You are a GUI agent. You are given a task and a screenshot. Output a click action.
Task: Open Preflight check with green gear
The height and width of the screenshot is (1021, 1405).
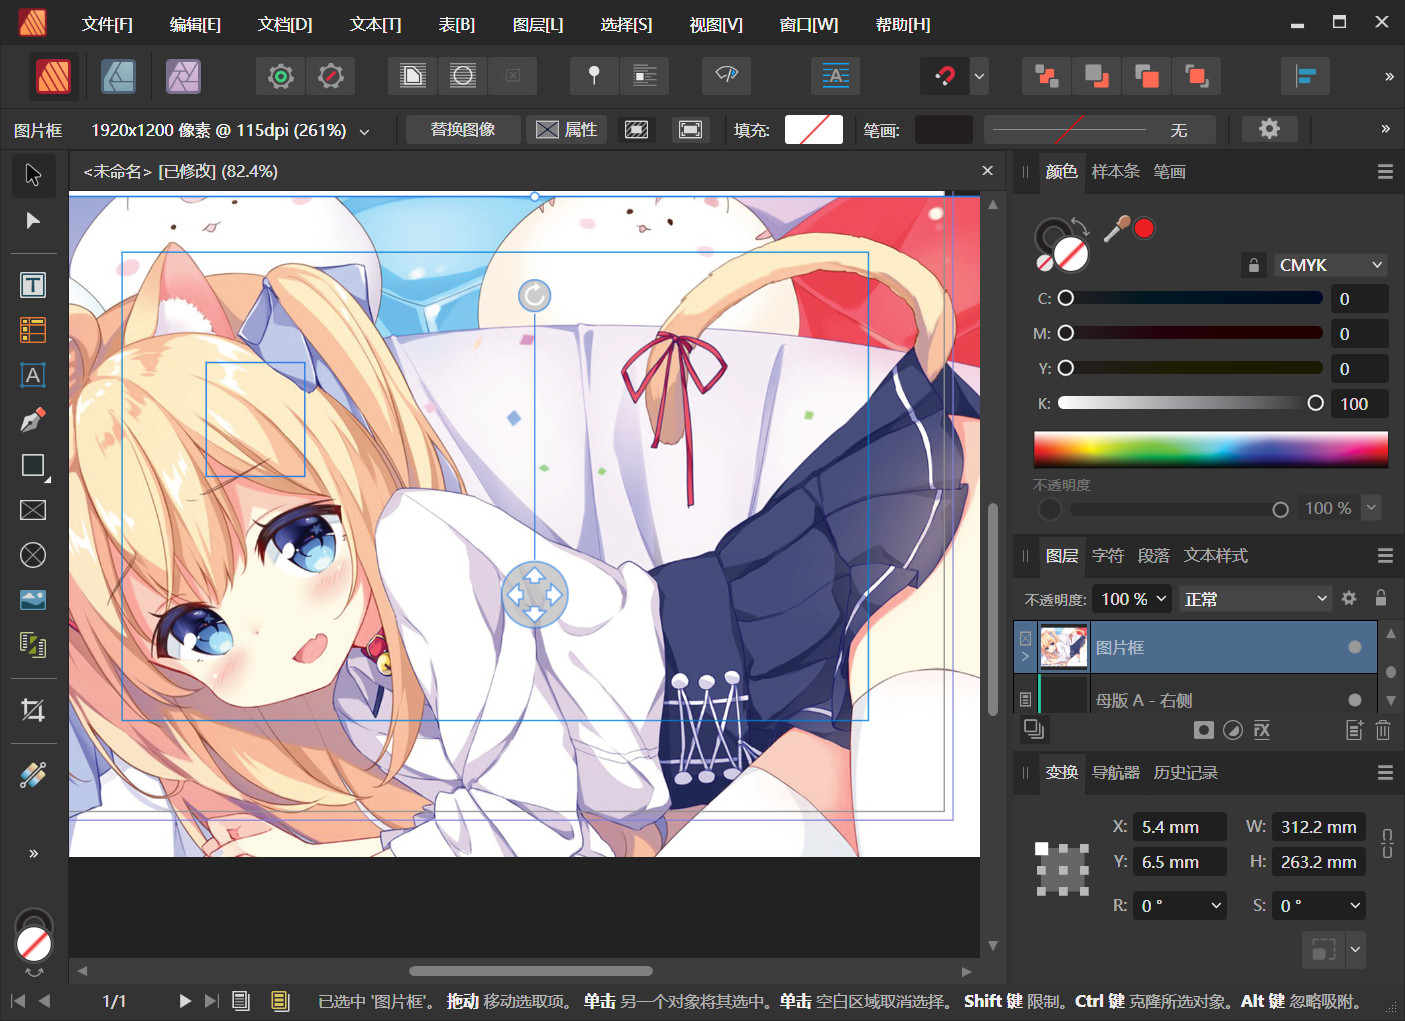pyautogui.click(x=281, y=76)
